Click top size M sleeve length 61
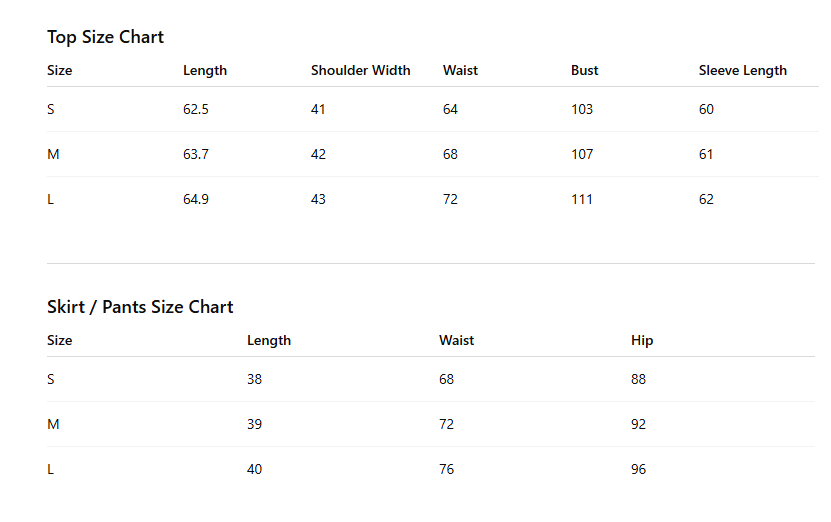The image size is (831, 522). coord(706,154)
